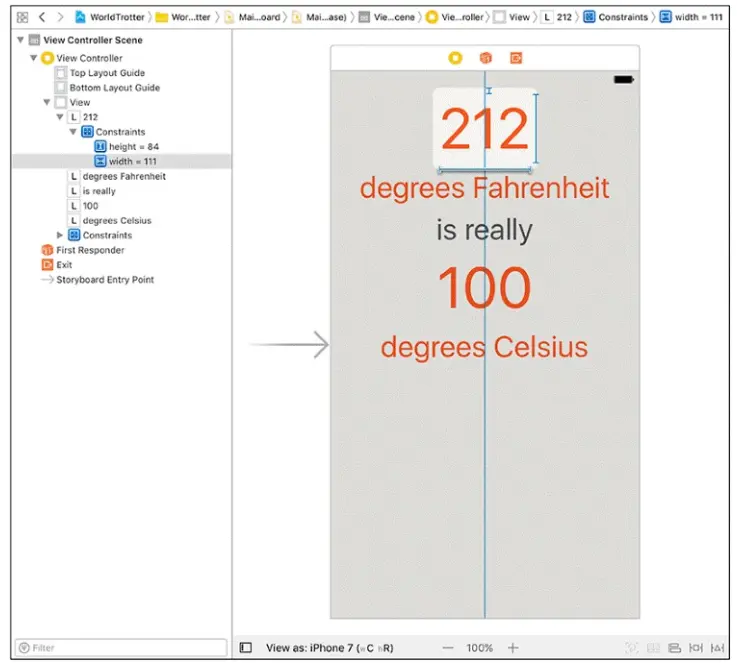
Task: Open the Add New Constraints menu
Action: [x=696, y=648]
